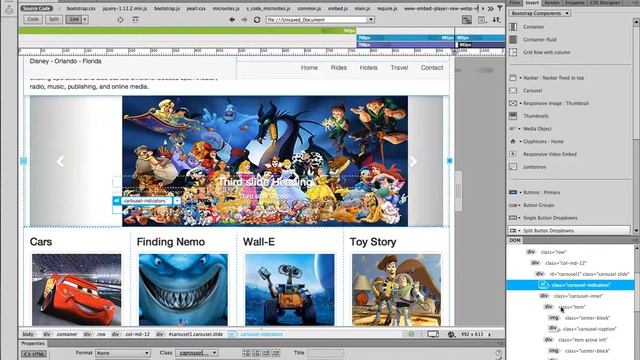Switch to Code view
Viewport: 640px width, 360px height.
coord(33,19)
